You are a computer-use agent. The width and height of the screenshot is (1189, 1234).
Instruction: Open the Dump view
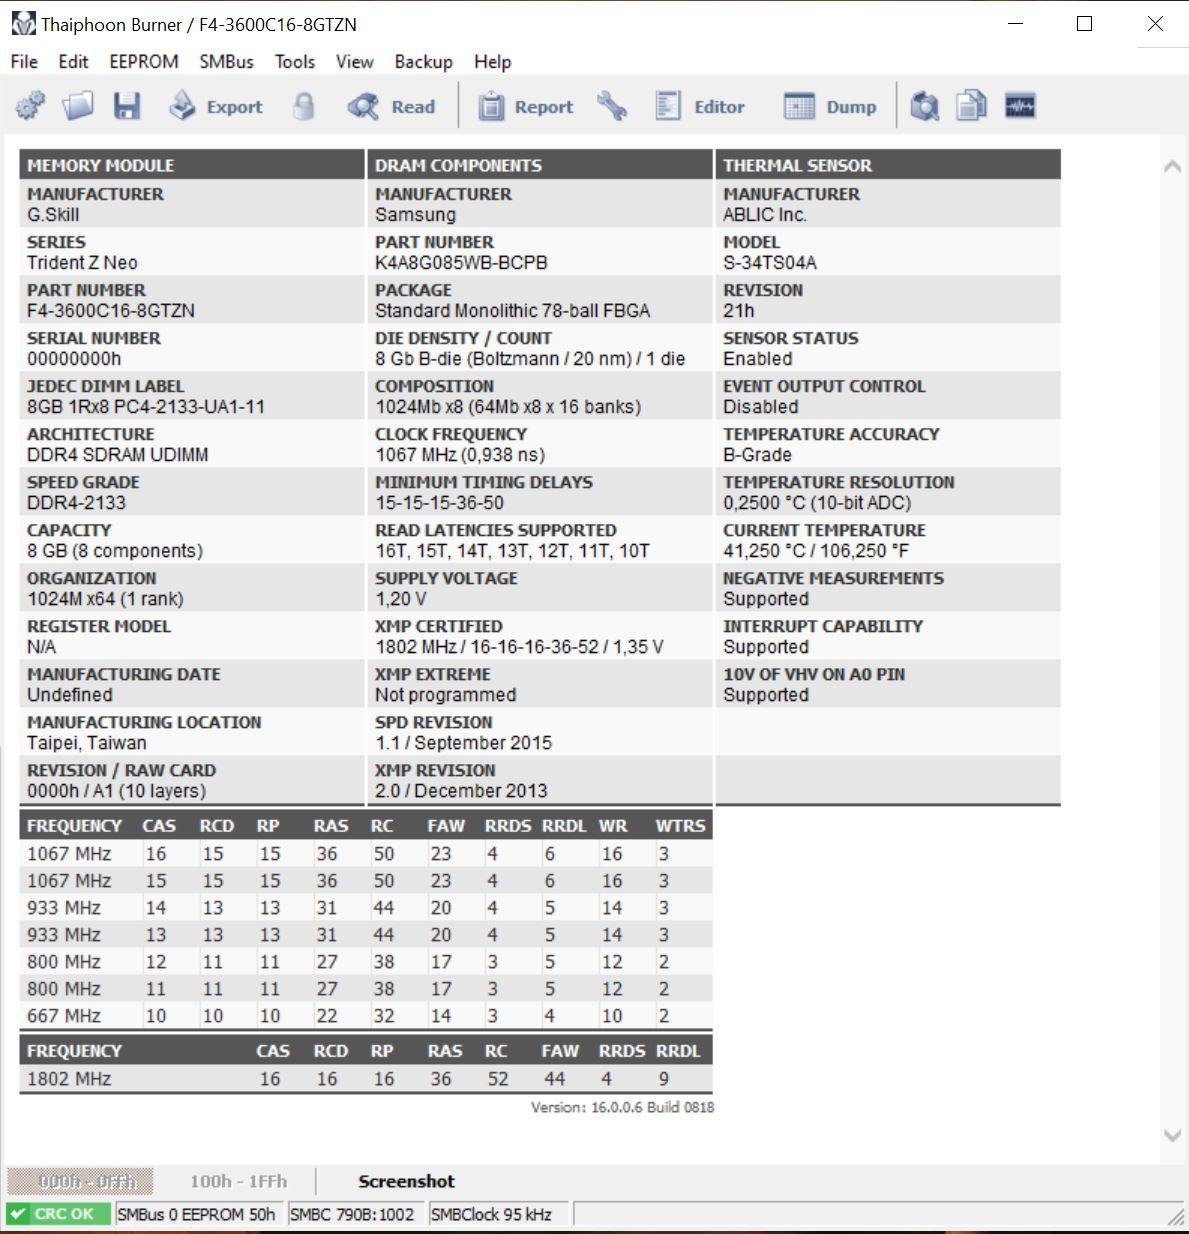(830, 106)
